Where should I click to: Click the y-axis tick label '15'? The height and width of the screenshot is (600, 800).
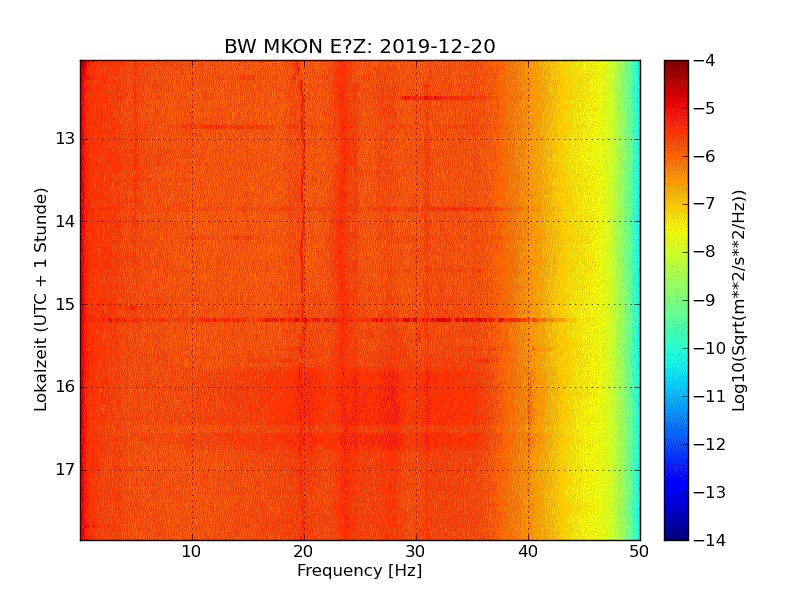[x=65, y=305]
